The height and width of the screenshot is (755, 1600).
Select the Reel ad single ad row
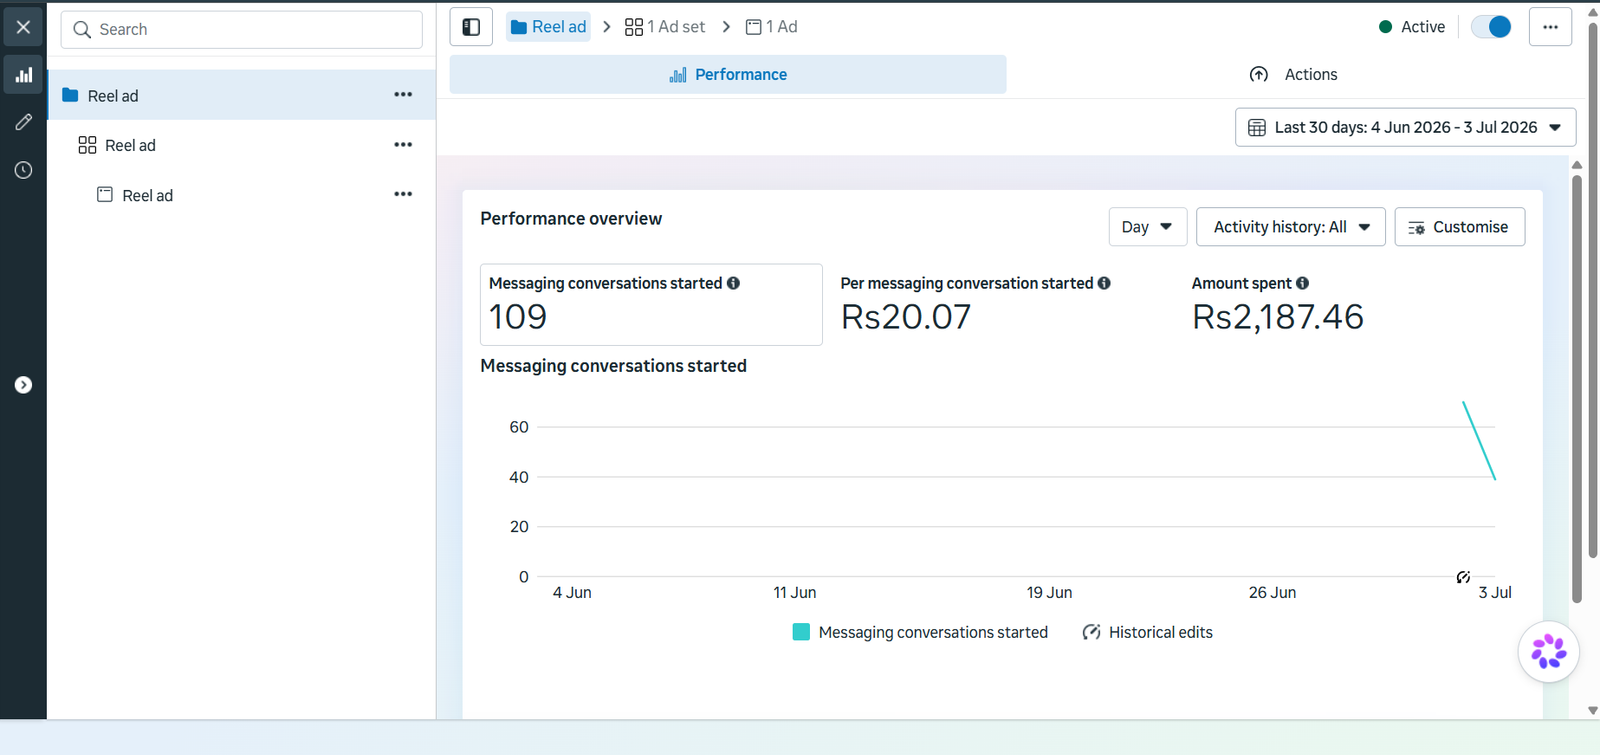click(x=242, y=195)
